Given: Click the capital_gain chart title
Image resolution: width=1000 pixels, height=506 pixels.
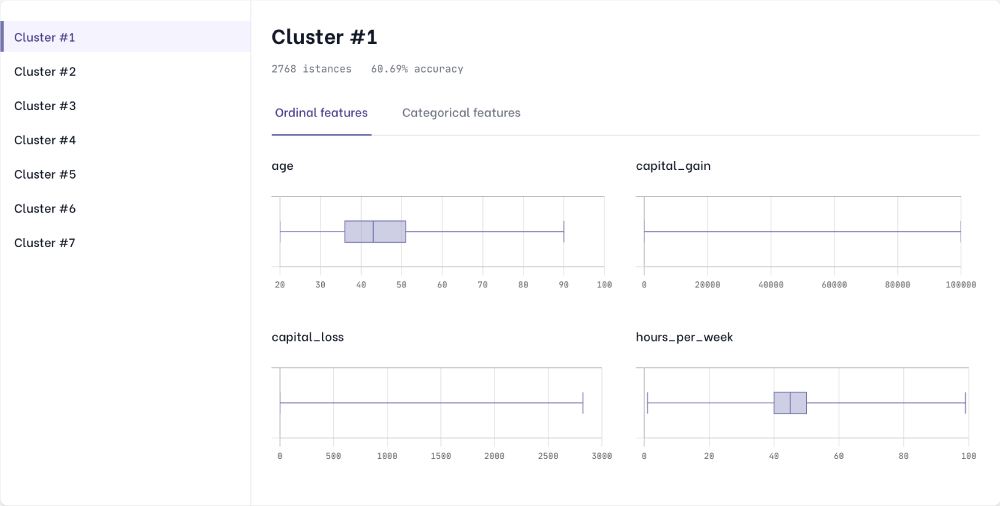Looking at the screenshot, I should coord(673,166).
